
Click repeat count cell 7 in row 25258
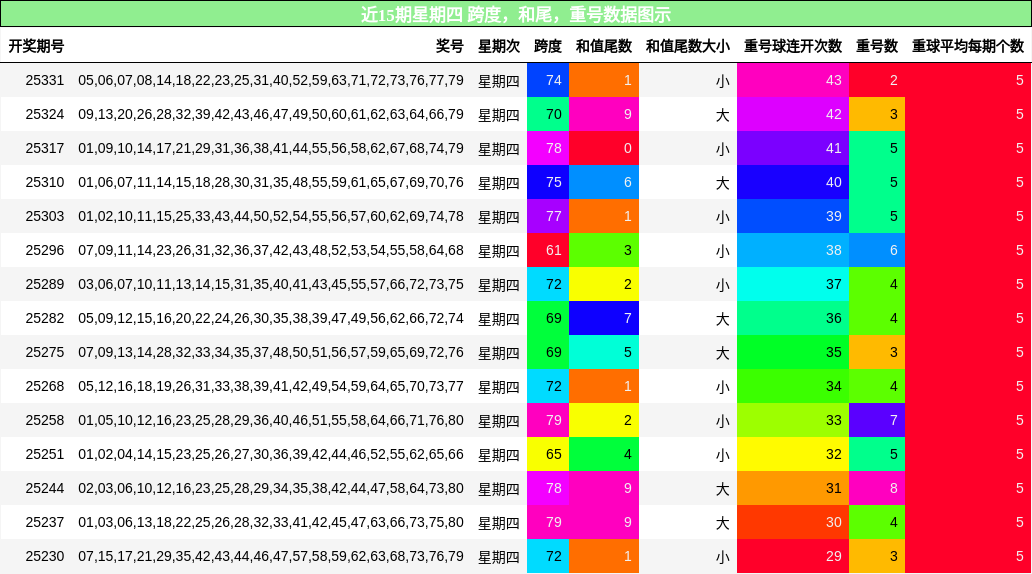click(877, 421)
